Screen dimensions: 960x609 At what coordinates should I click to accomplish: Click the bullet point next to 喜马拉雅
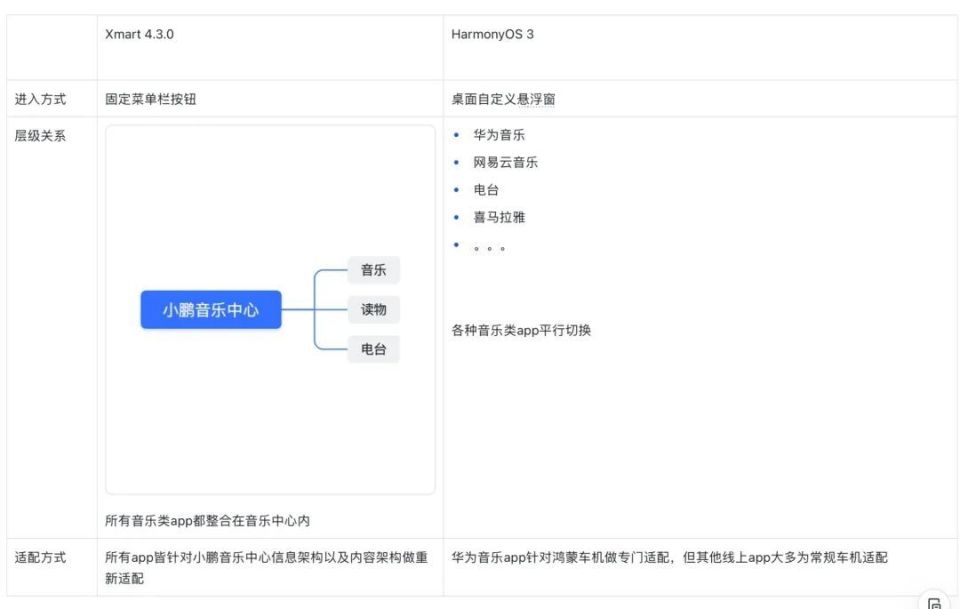pyautogui.click(x=455, y=217)
